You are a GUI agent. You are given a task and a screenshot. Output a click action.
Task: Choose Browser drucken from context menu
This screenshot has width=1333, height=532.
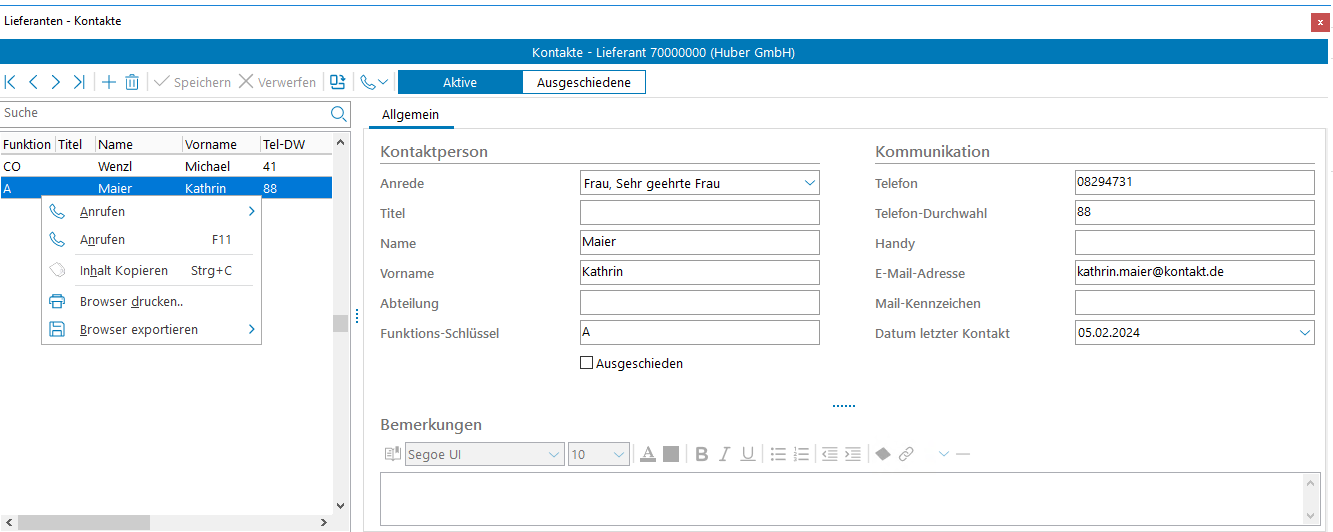[131, 301]
